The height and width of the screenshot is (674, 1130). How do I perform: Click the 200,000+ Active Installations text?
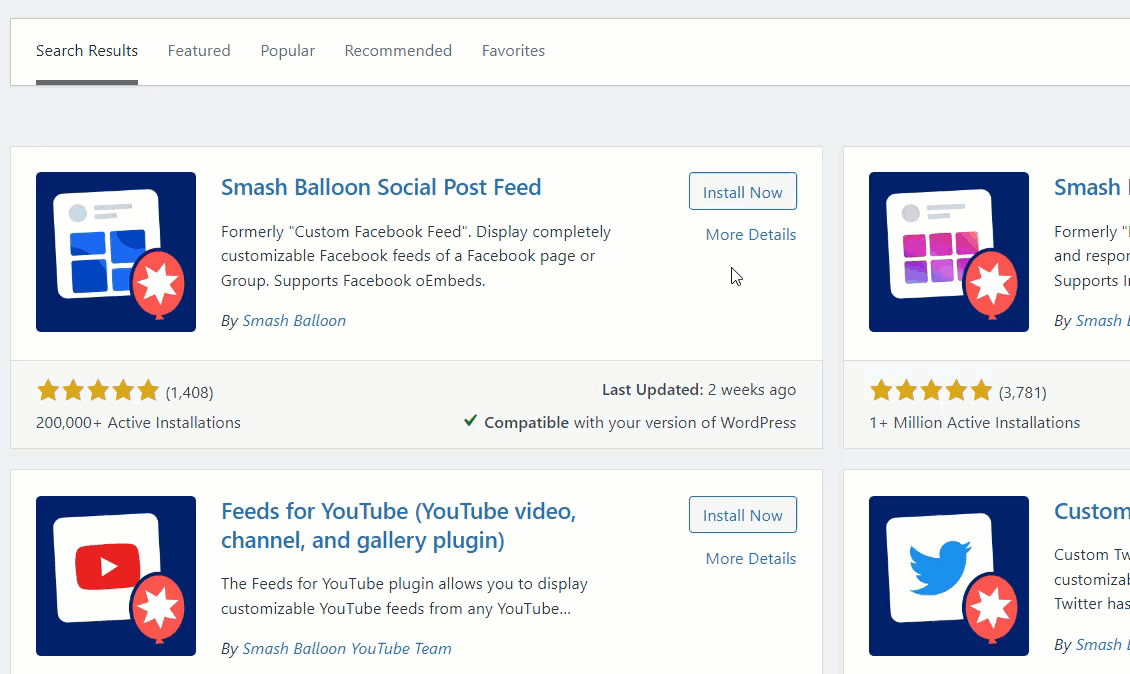point(138,422)
